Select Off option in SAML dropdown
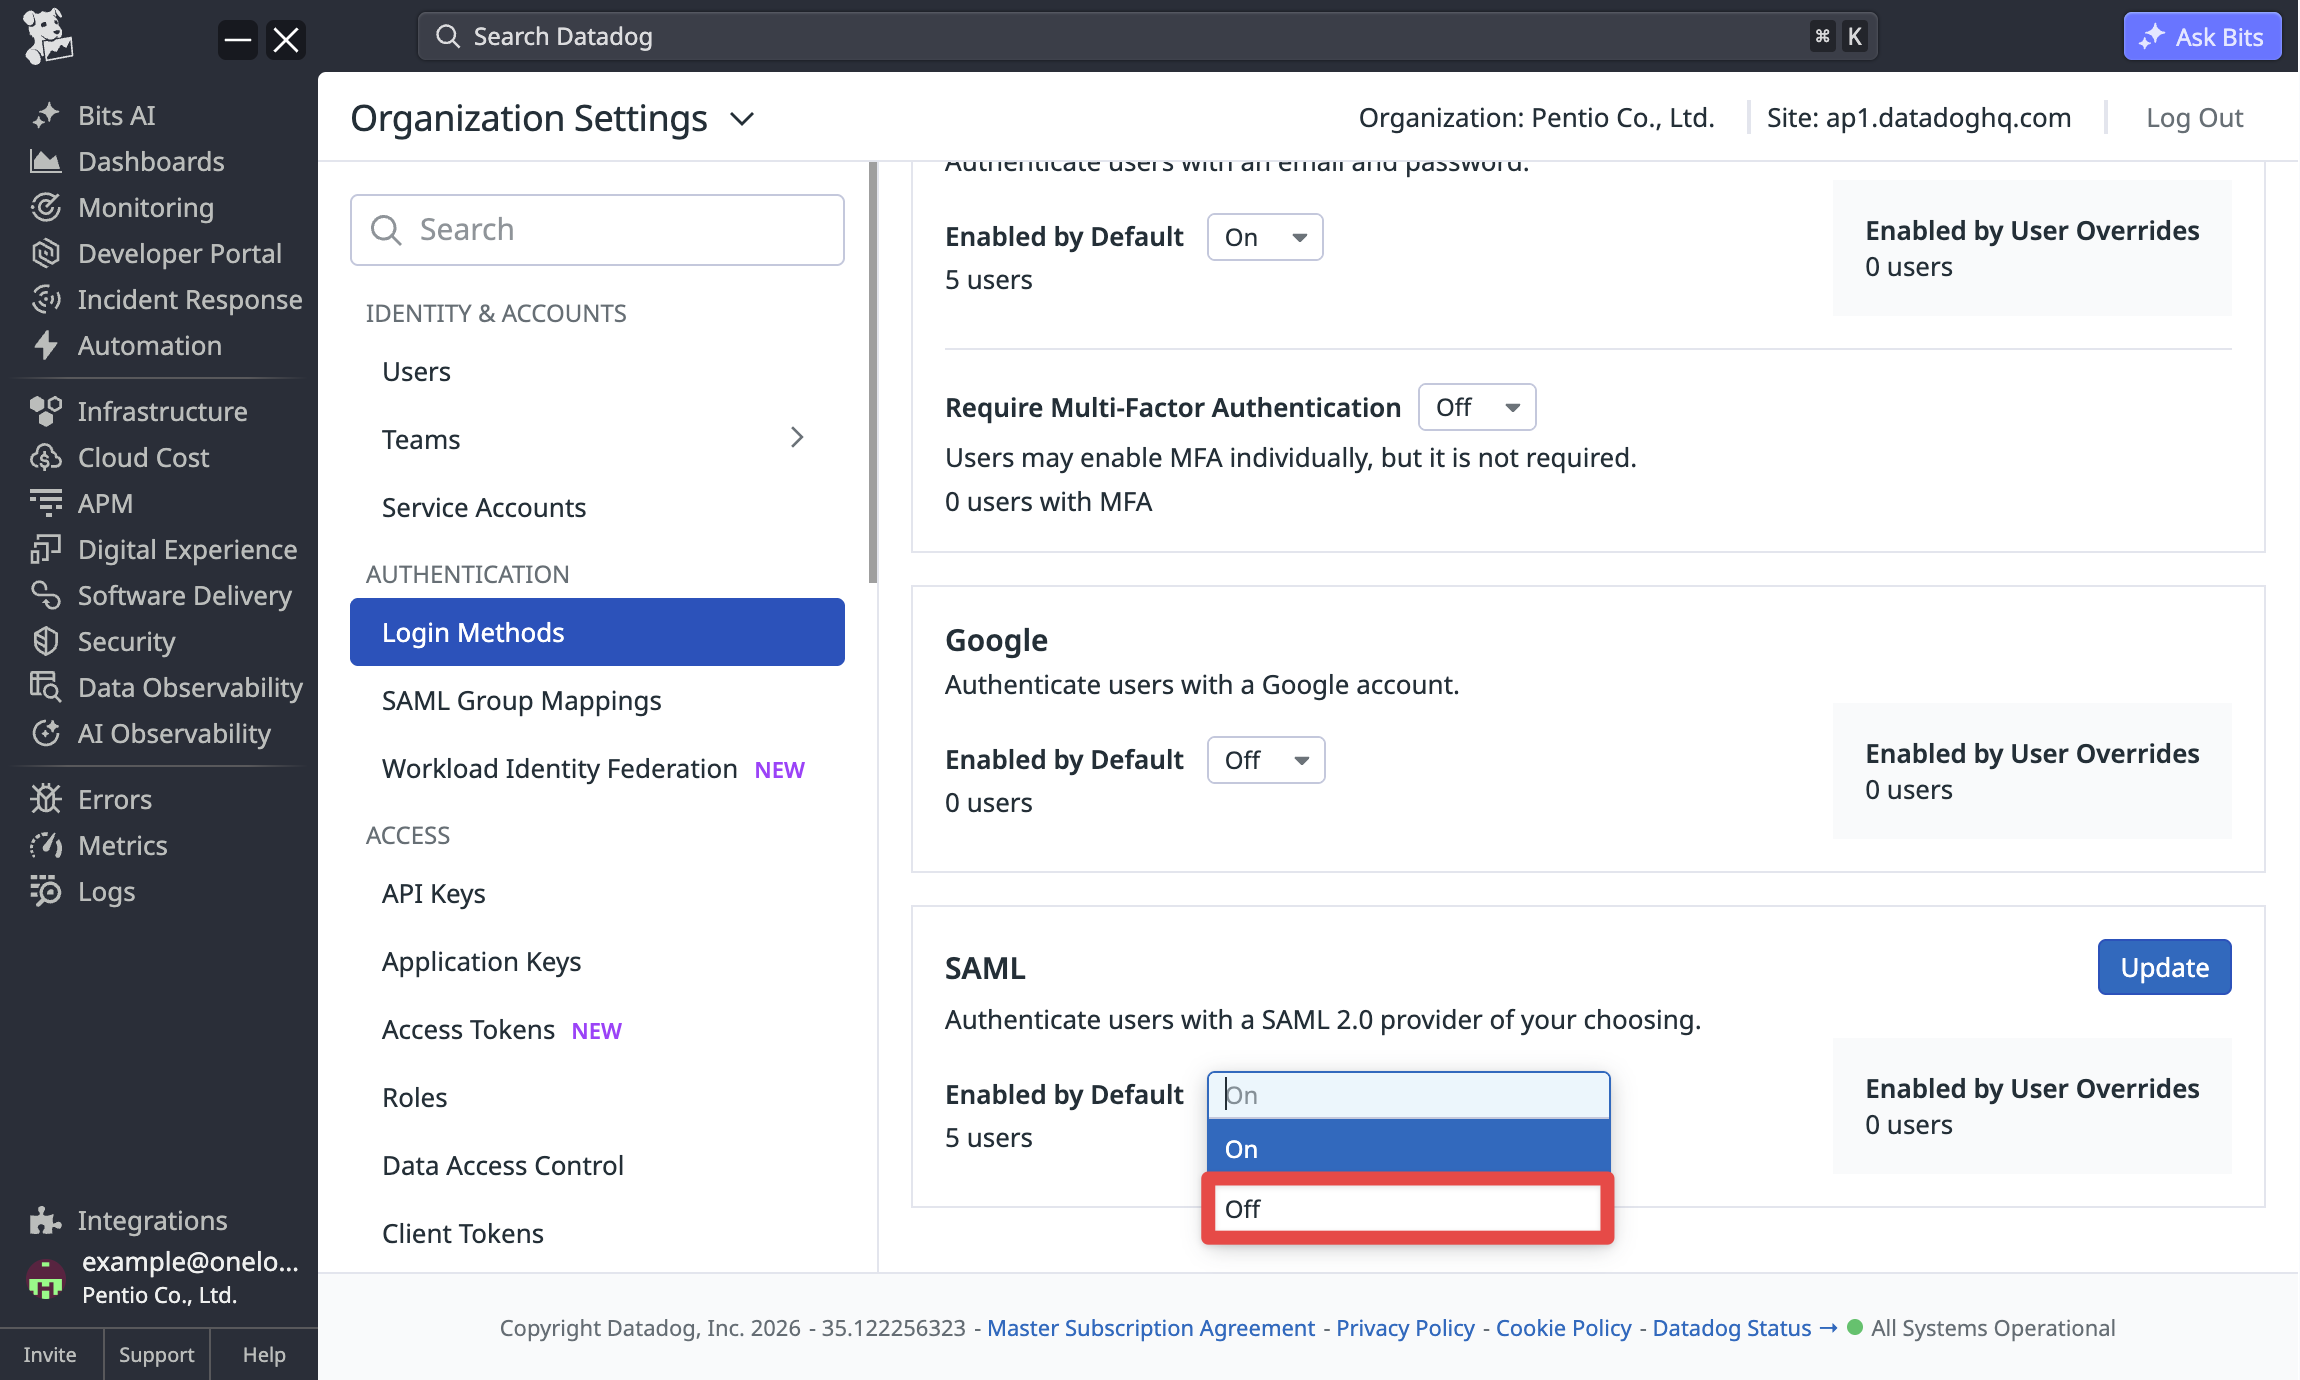Viewport: 2300px width, 1380px height. point(1408,1209)
